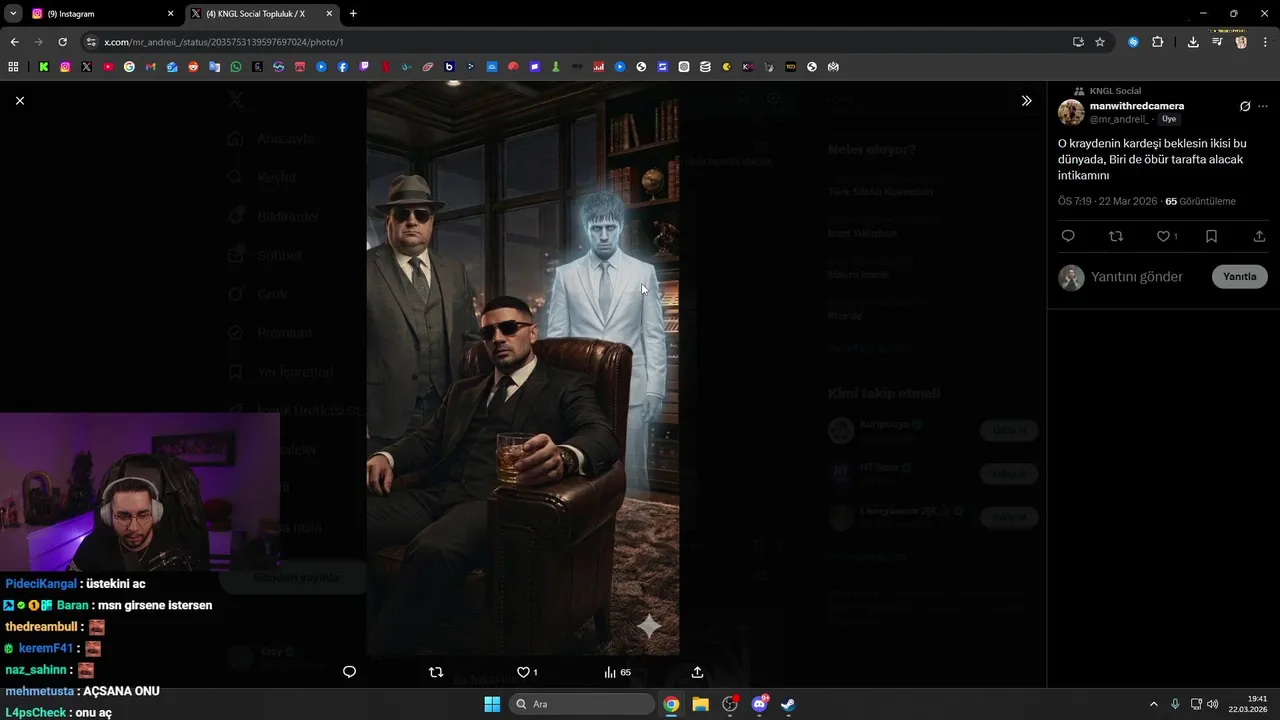Switch to the Instagram browser tab
1280x720 pixels.
coord(100,14)
